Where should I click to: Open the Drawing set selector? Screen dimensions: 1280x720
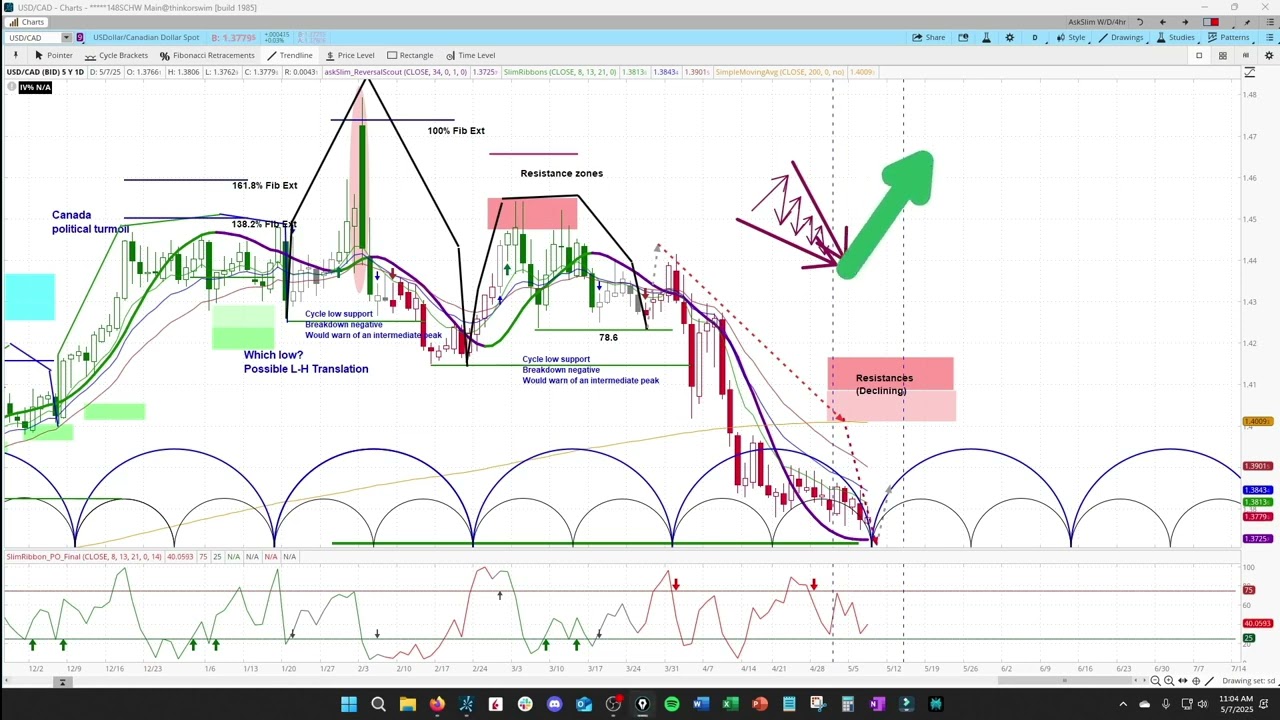(1248, 681)
